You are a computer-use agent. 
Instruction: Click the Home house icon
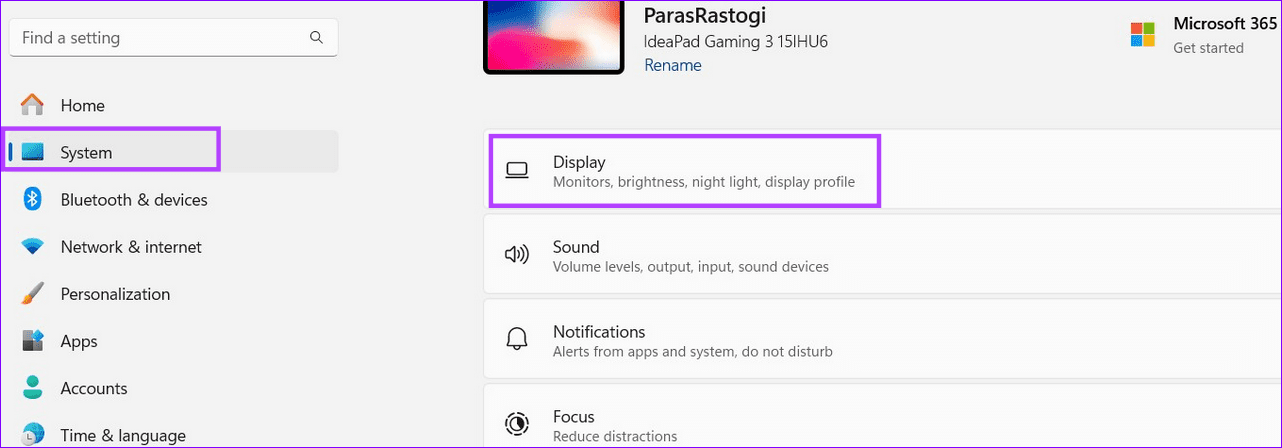tap(33, 105)
